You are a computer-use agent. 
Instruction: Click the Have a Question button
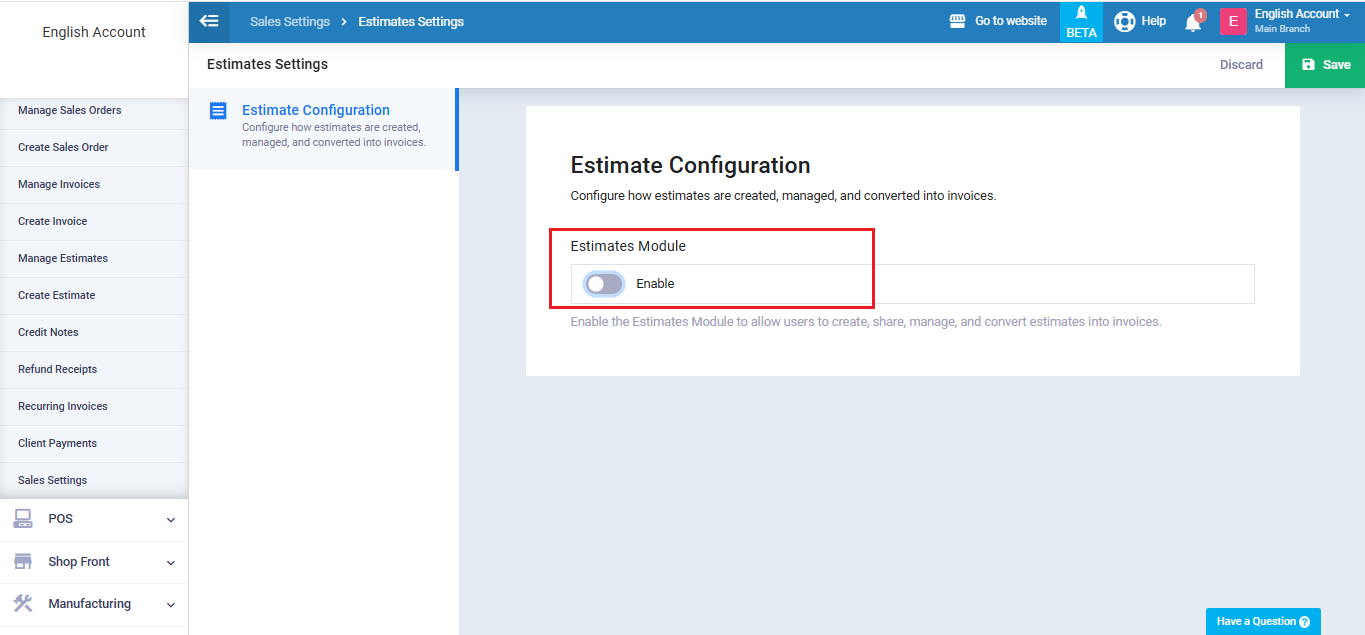tap(1262, 621)
